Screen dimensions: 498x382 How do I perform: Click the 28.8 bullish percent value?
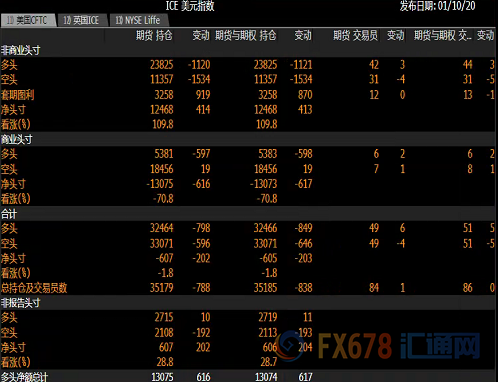165,362
